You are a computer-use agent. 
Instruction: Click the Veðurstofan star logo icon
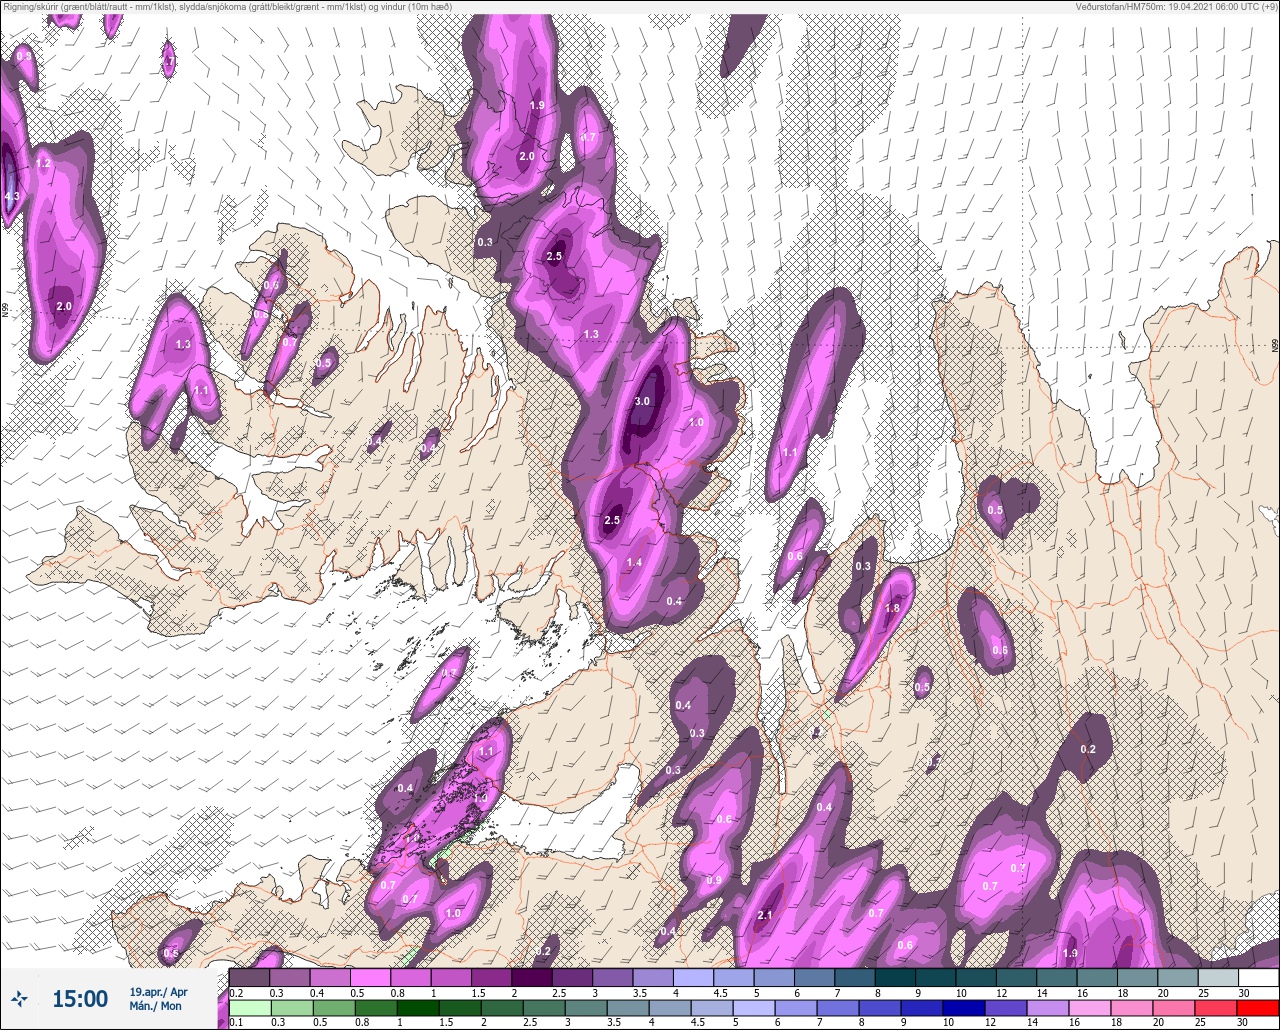coord(19,998)
